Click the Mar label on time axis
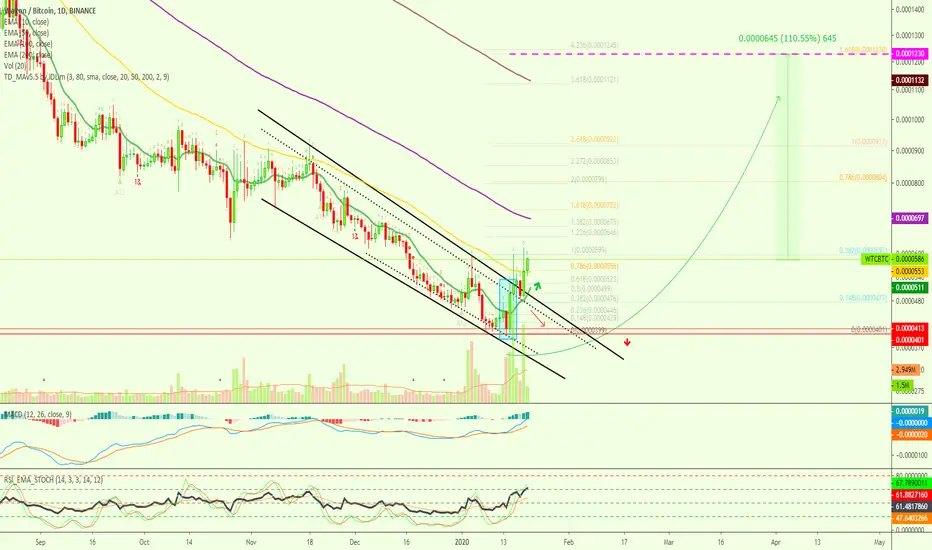The height and width of the screenshot is (550, 932). click(669, 542)
